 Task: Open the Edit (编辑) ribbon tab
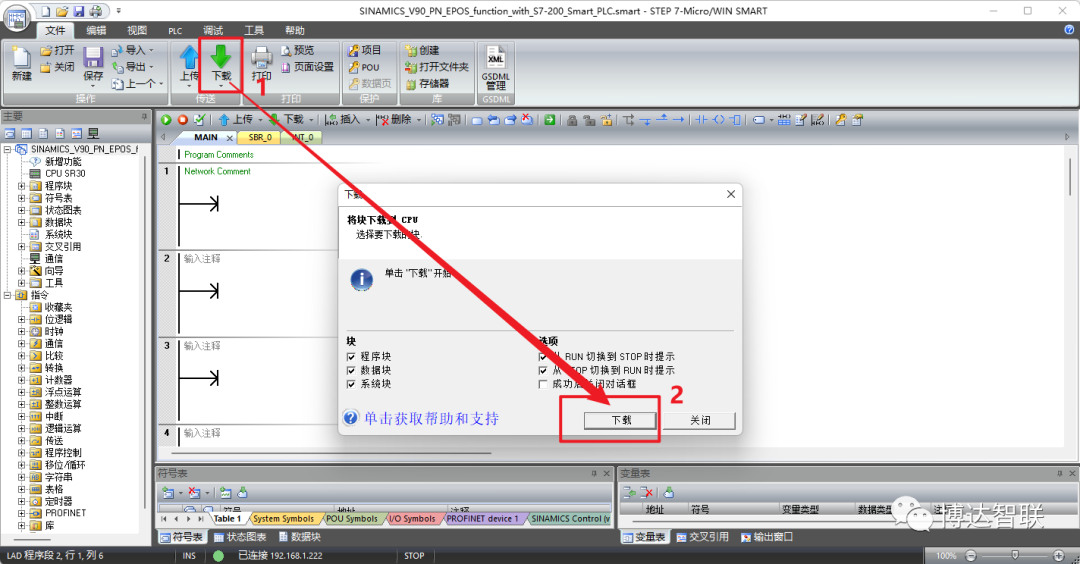pyautogui.click(x=96, y=30)
